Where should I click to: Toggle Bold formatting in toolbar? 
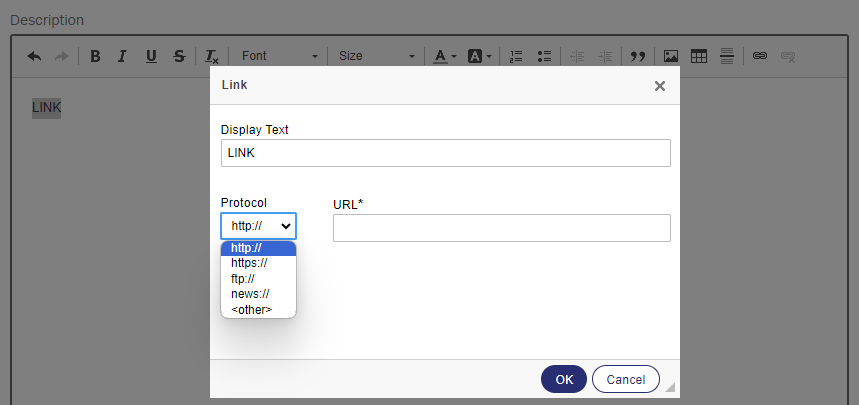pyautogui.click(x=95, y=56)
